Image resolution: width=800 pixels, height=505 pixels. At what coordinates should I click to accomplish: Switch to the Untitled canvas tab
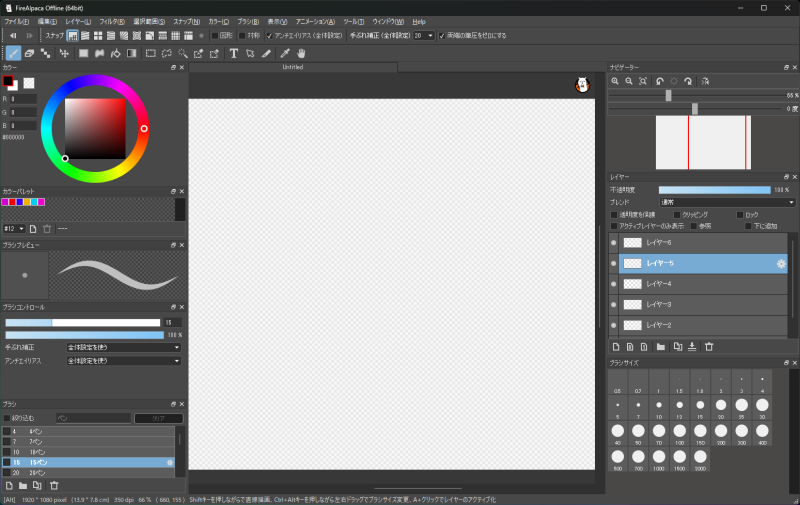[x=293, y=67]
